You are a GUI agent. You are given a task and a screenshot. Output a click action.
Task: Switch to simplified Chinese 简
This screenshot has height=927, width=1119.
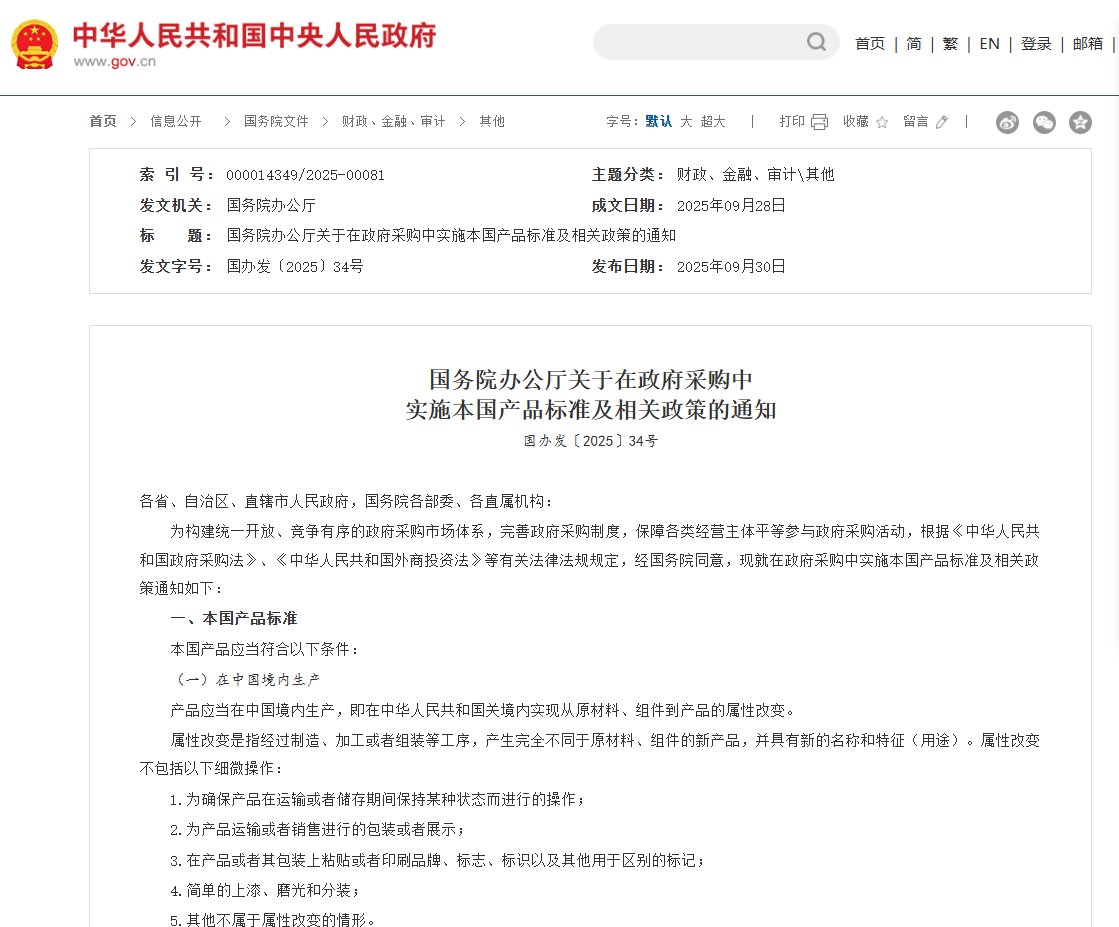(914, 43)
